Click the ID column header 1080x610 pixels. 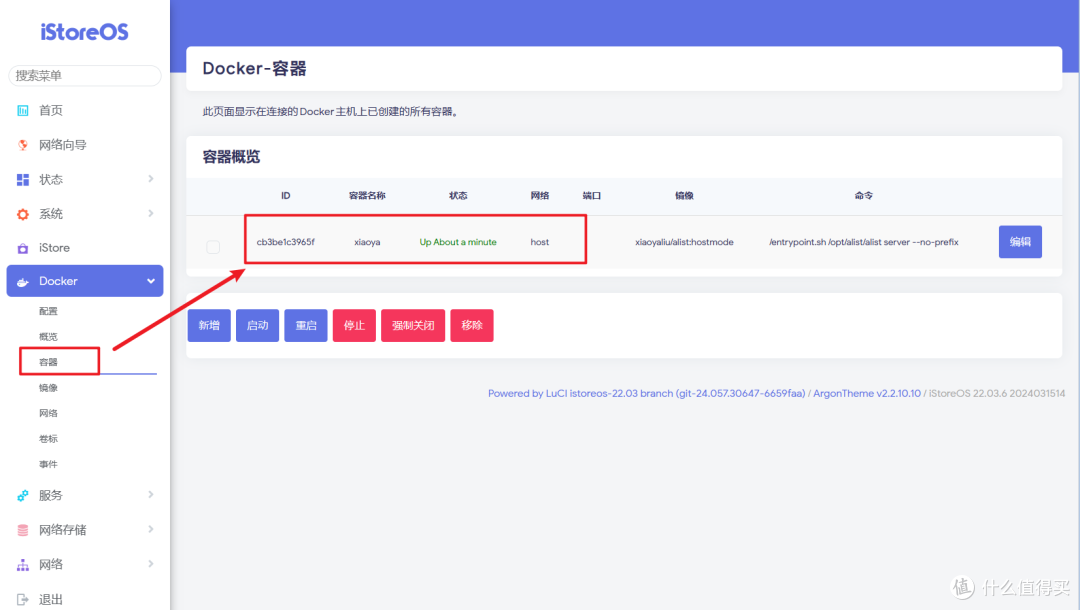click(286, 196)
